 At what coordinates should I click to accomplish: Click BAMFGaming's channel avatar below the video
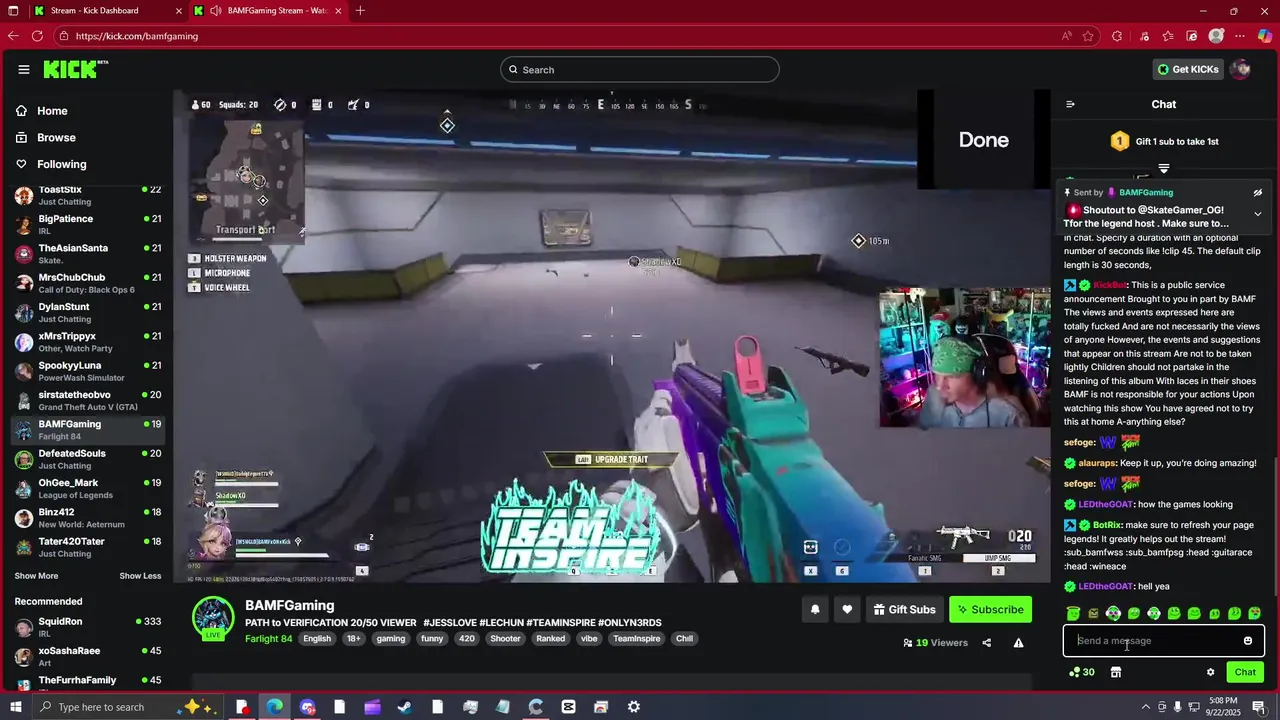click(212, 617)
